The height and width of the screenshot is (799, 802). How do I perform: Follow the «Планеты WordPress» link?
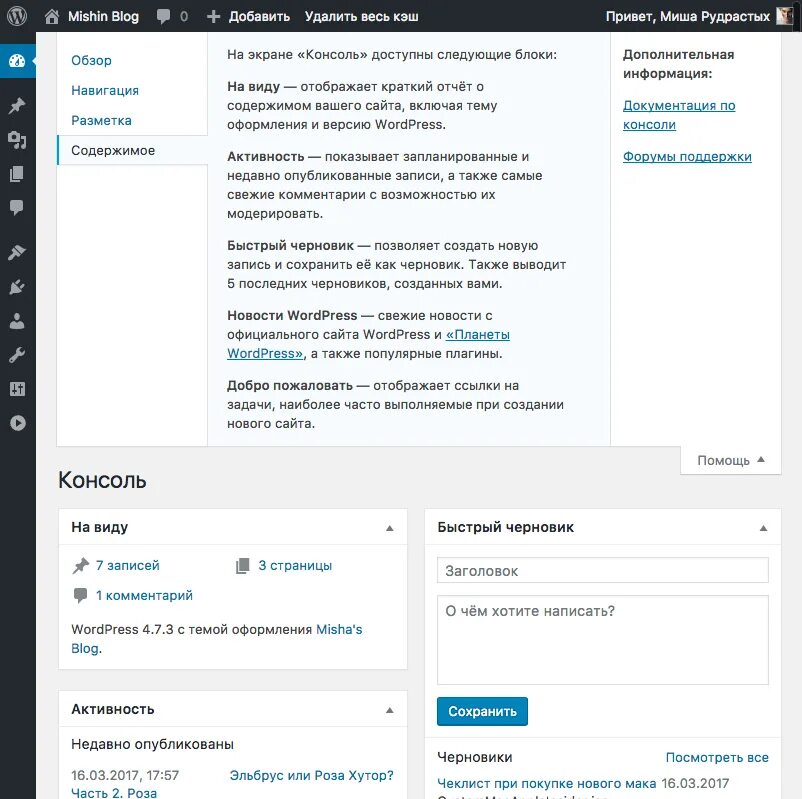[x=368, y=344]
